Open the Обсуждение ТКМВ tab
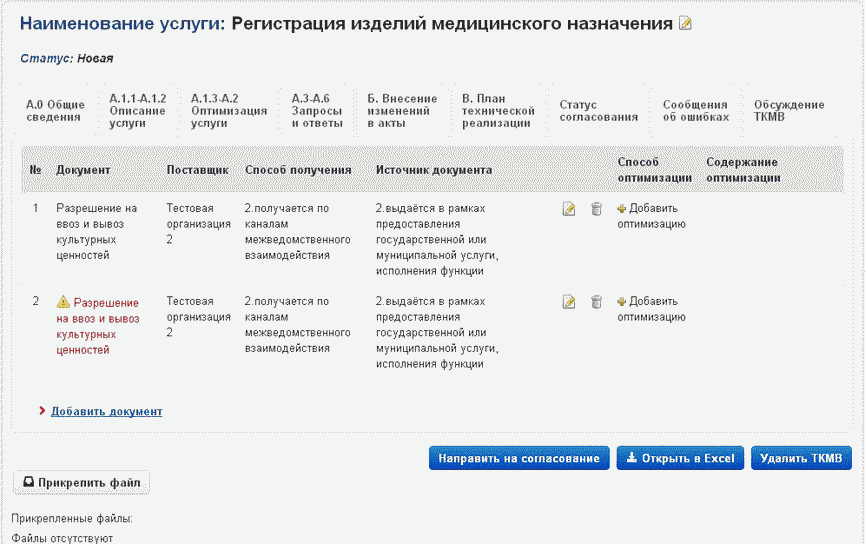The image size is (865, 544). pos(789,111)
